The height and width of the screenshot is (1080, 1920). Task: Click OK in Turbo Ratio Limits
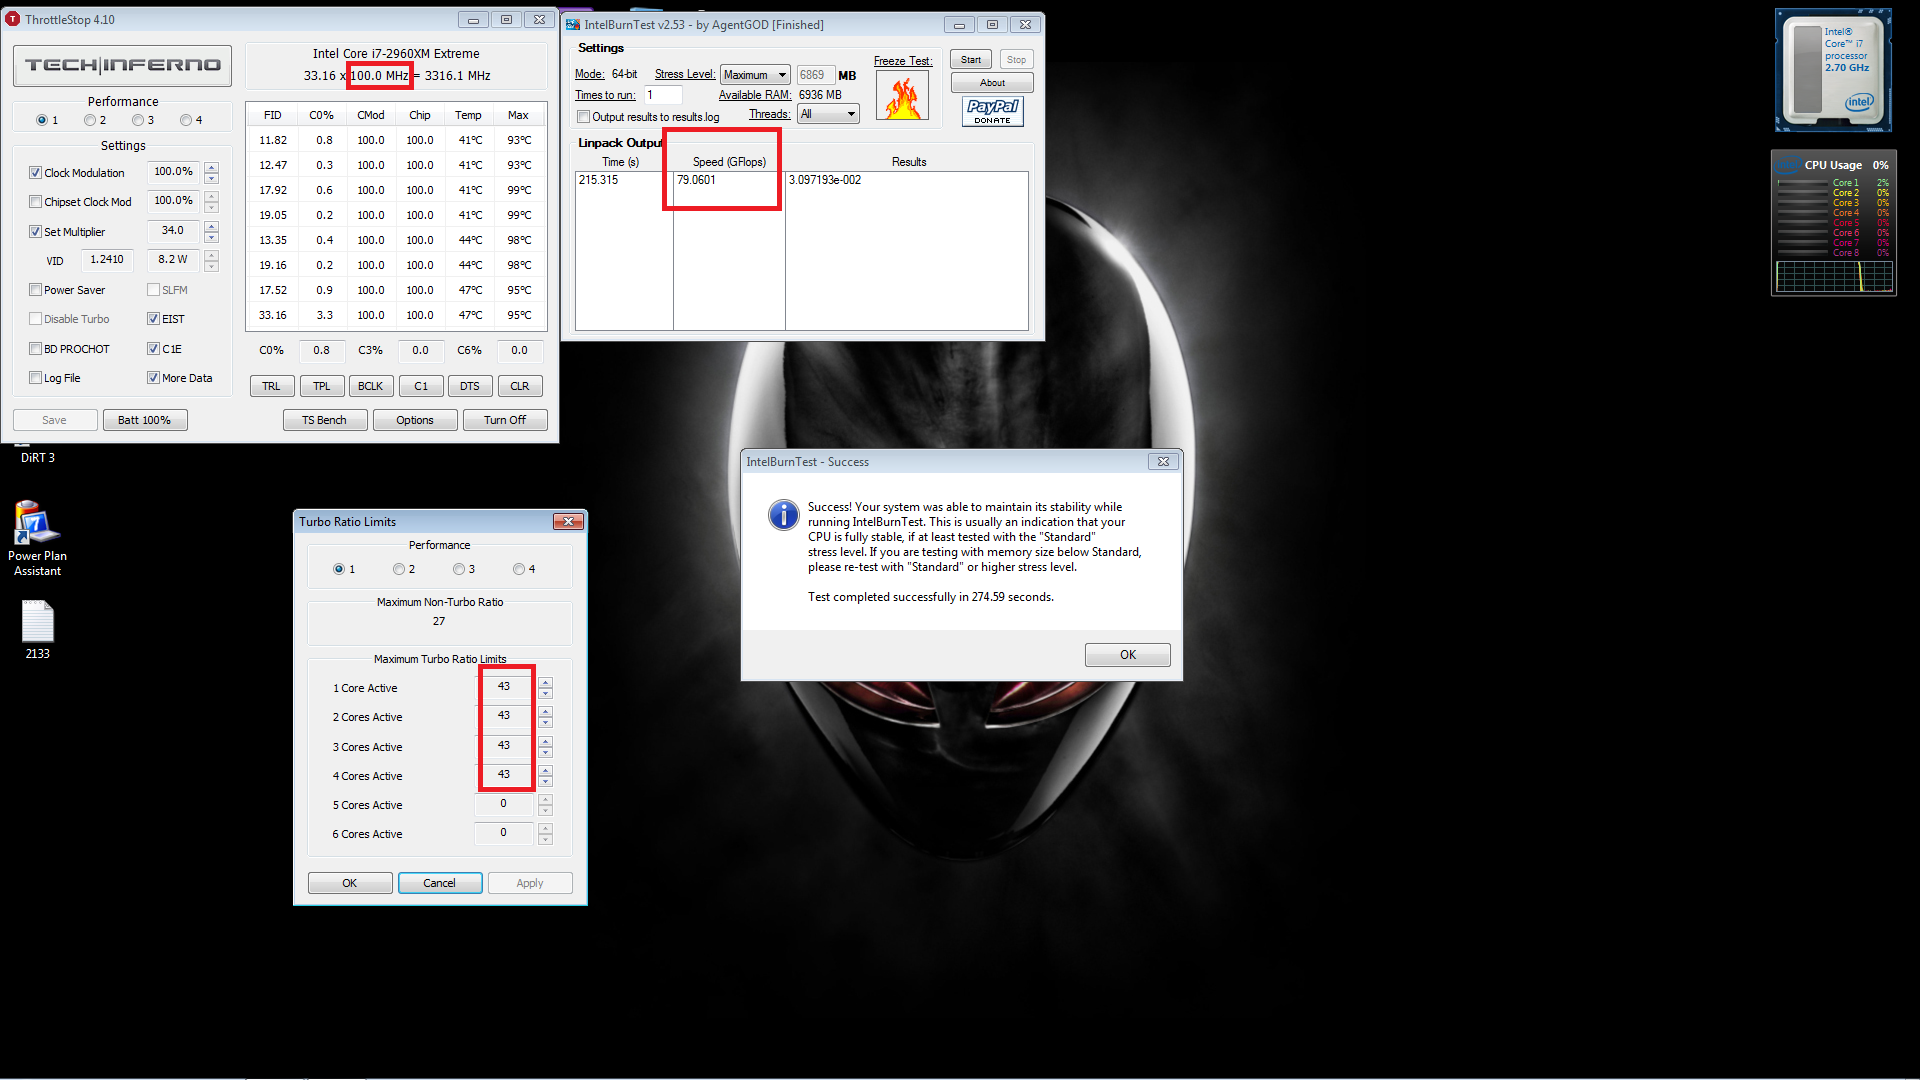[350, 883]
